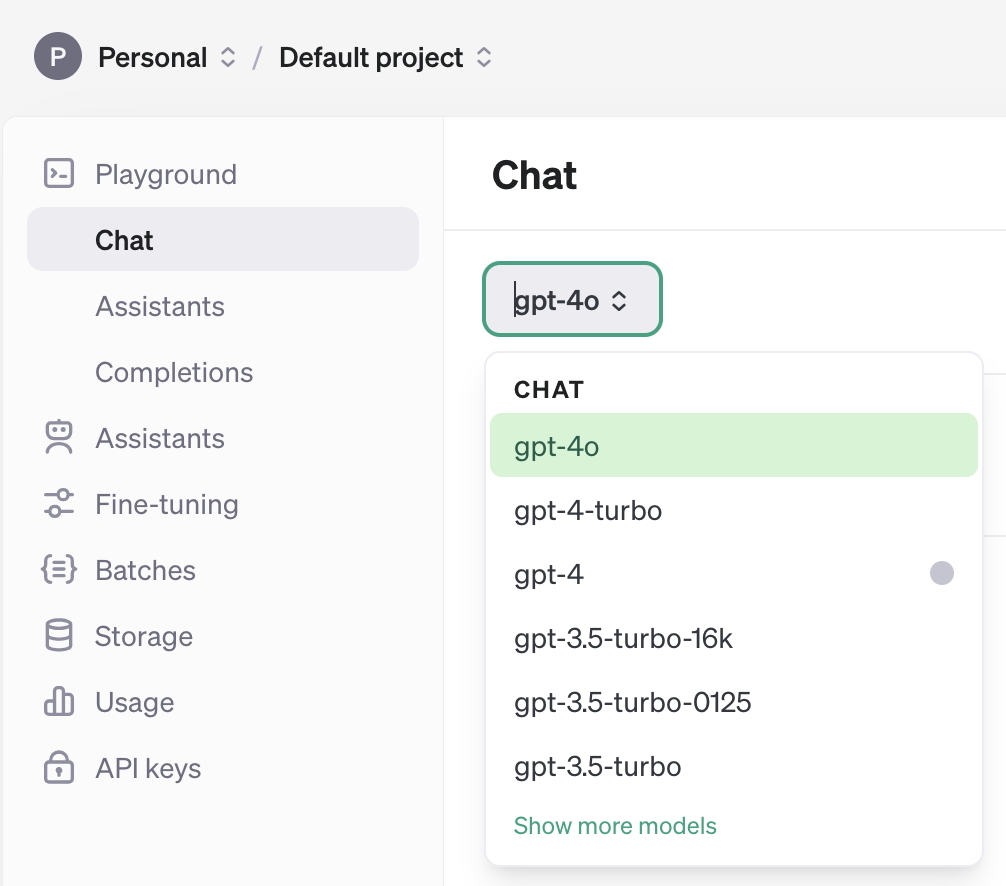Pick gpt-3.5-turbo-16k from the list

(x=733, y=638)
